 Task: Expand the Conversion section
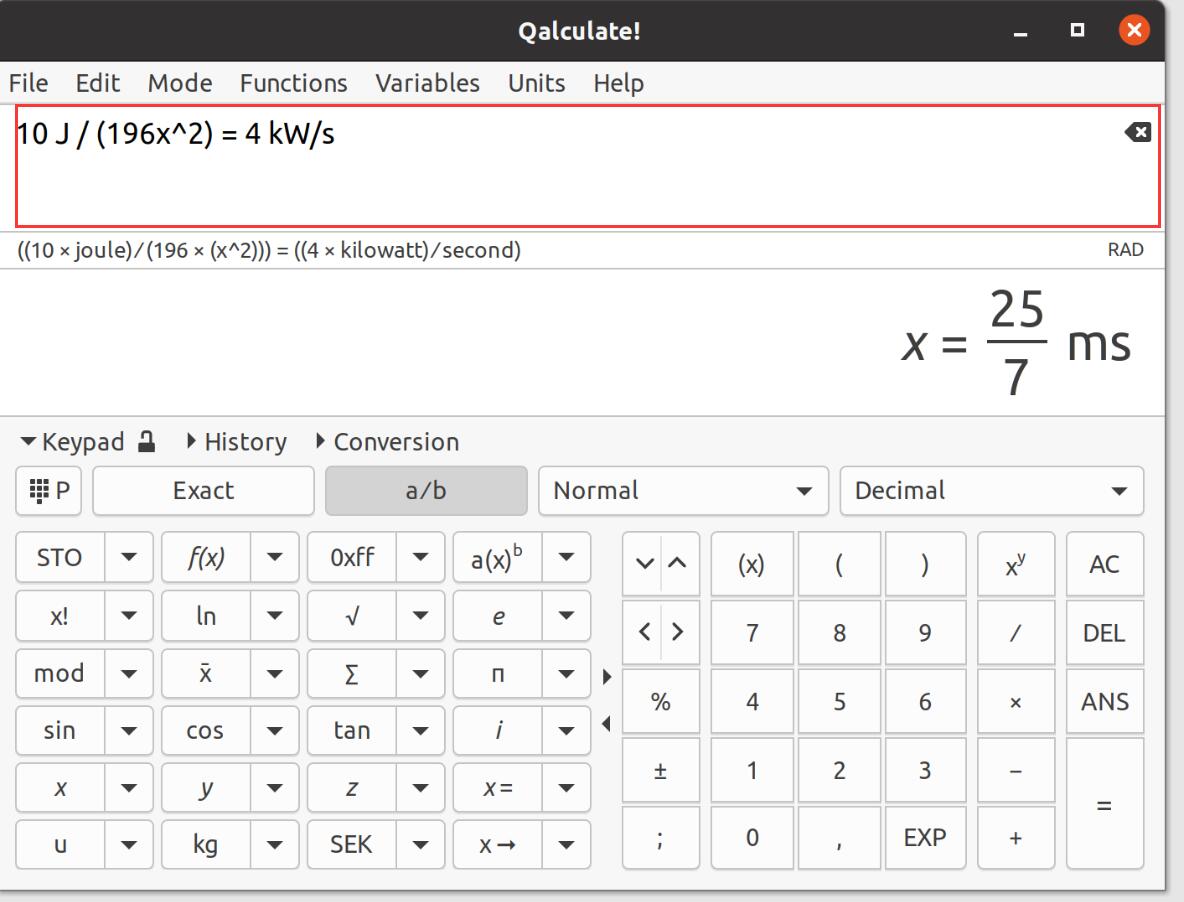pyautogui.click(x=387, y=442)
